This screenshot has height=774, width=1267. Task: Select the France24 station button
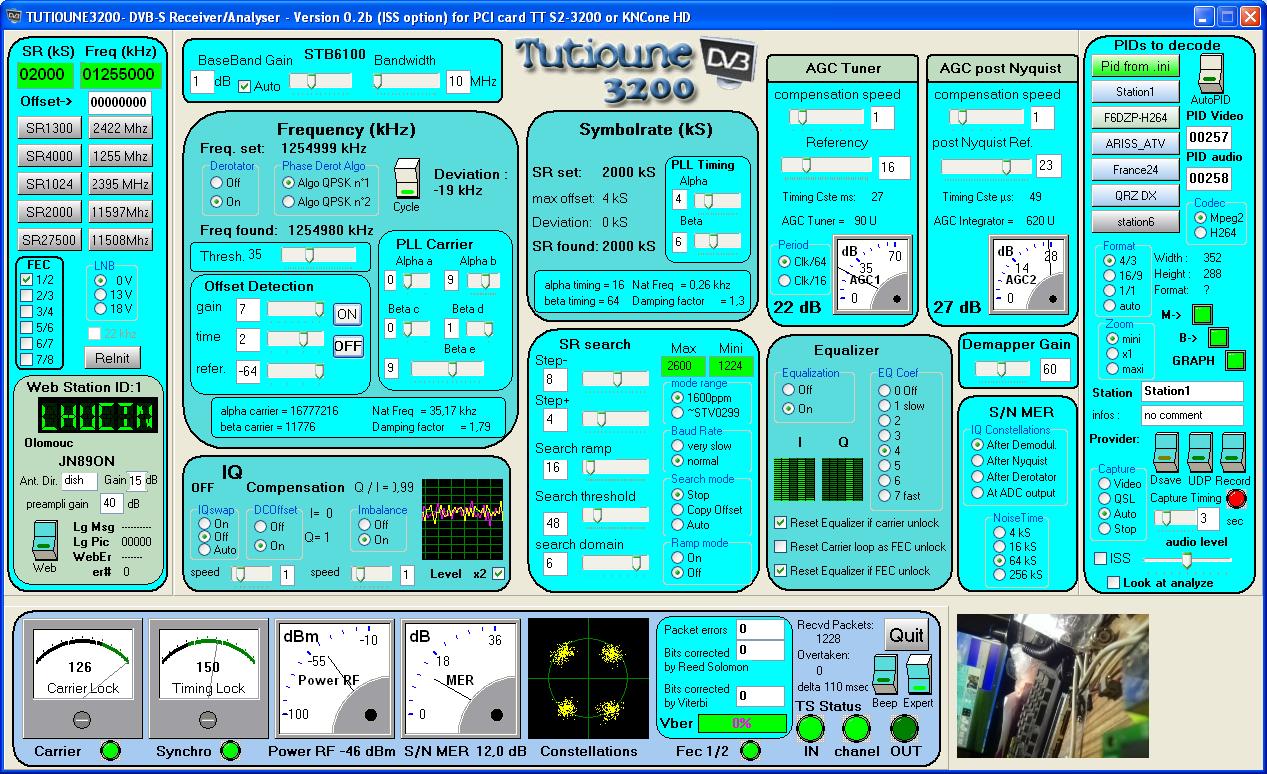coord(1136,169)
